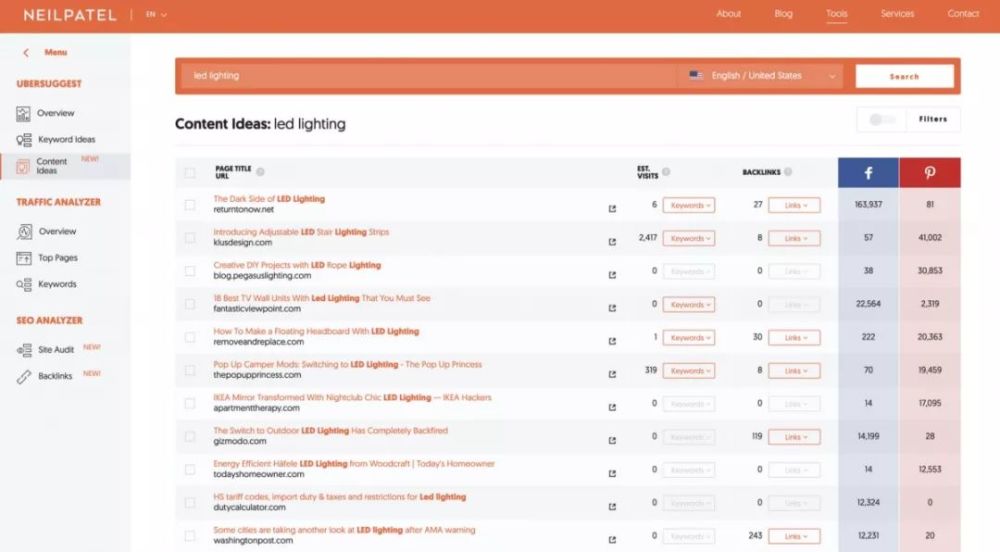Screen dimensions: 1000x552
Task: Click the Facebook column header icon
Action: (x=868, y=173)
